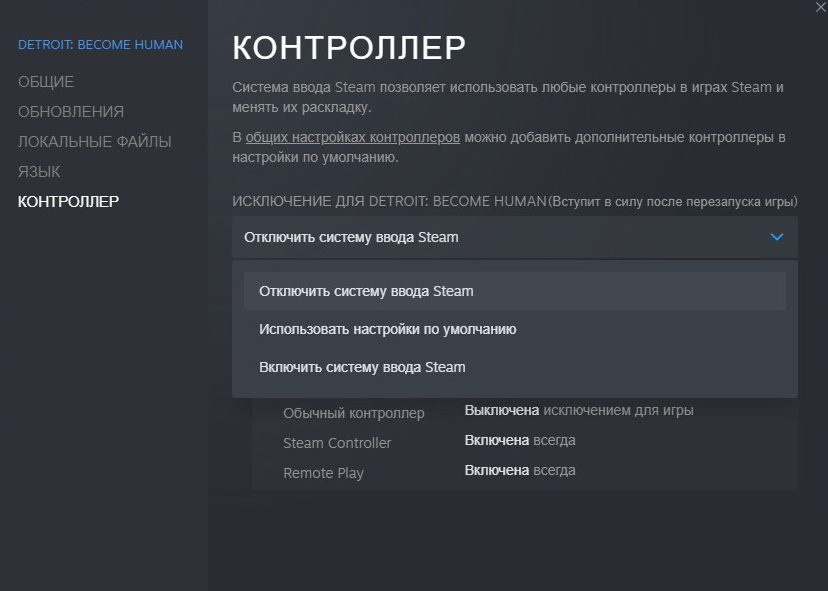Open the 'общих настройках контроллеров' link
The height and width of the screenshot is (591, 828).
pyautogui.click(x=352, y=137)
